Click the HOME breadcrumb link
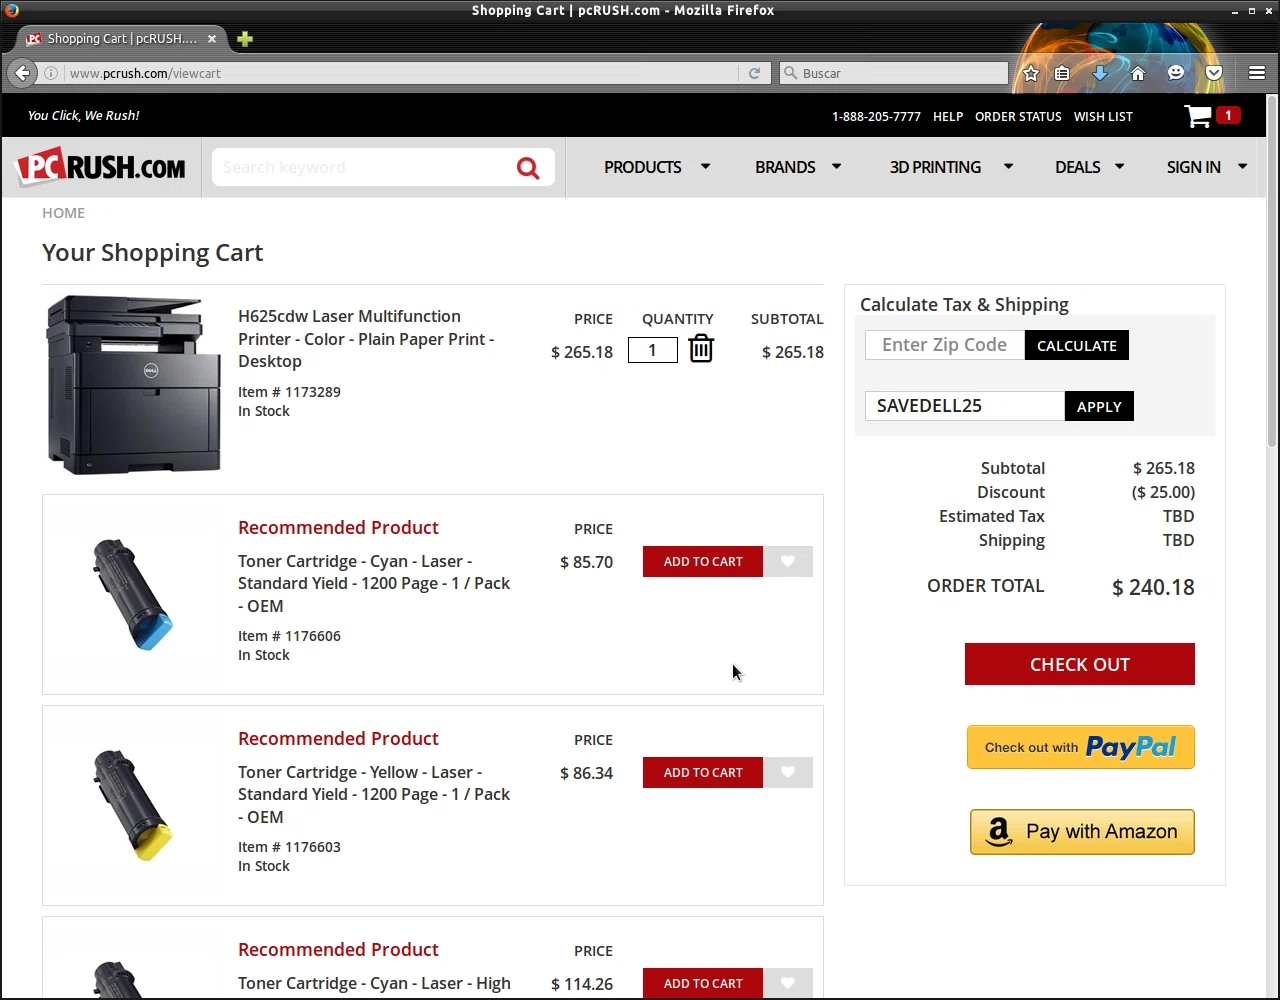Viewport: 1280px width, 1000px height. click(63, 213)
